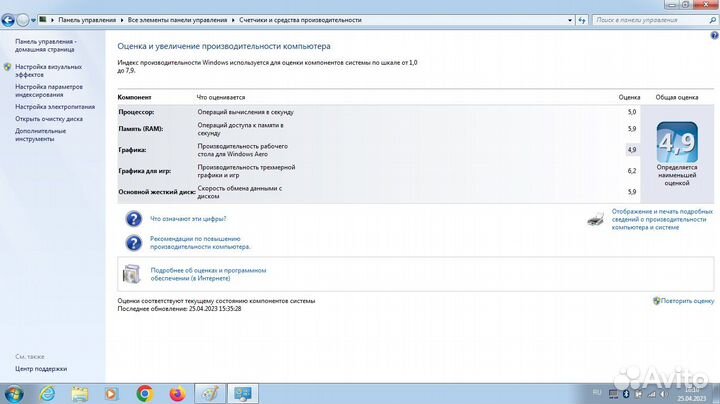Viewport: 720px width, 404px height.
Task: Select the 'Графика:' row label
Action: click(x=132, y=150)
